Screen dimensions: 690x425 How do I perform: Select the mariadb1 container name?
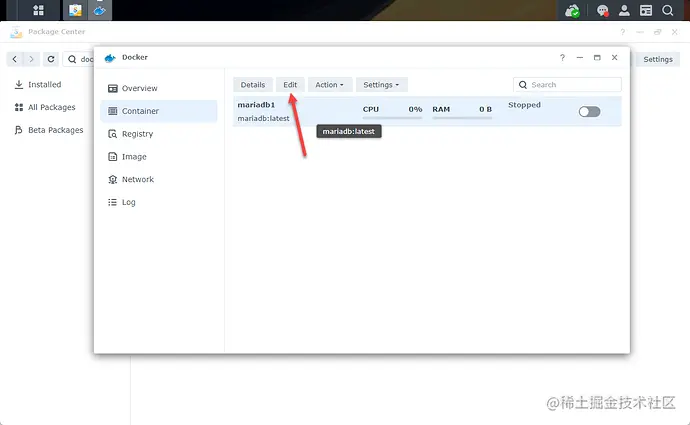click(256, 105)
